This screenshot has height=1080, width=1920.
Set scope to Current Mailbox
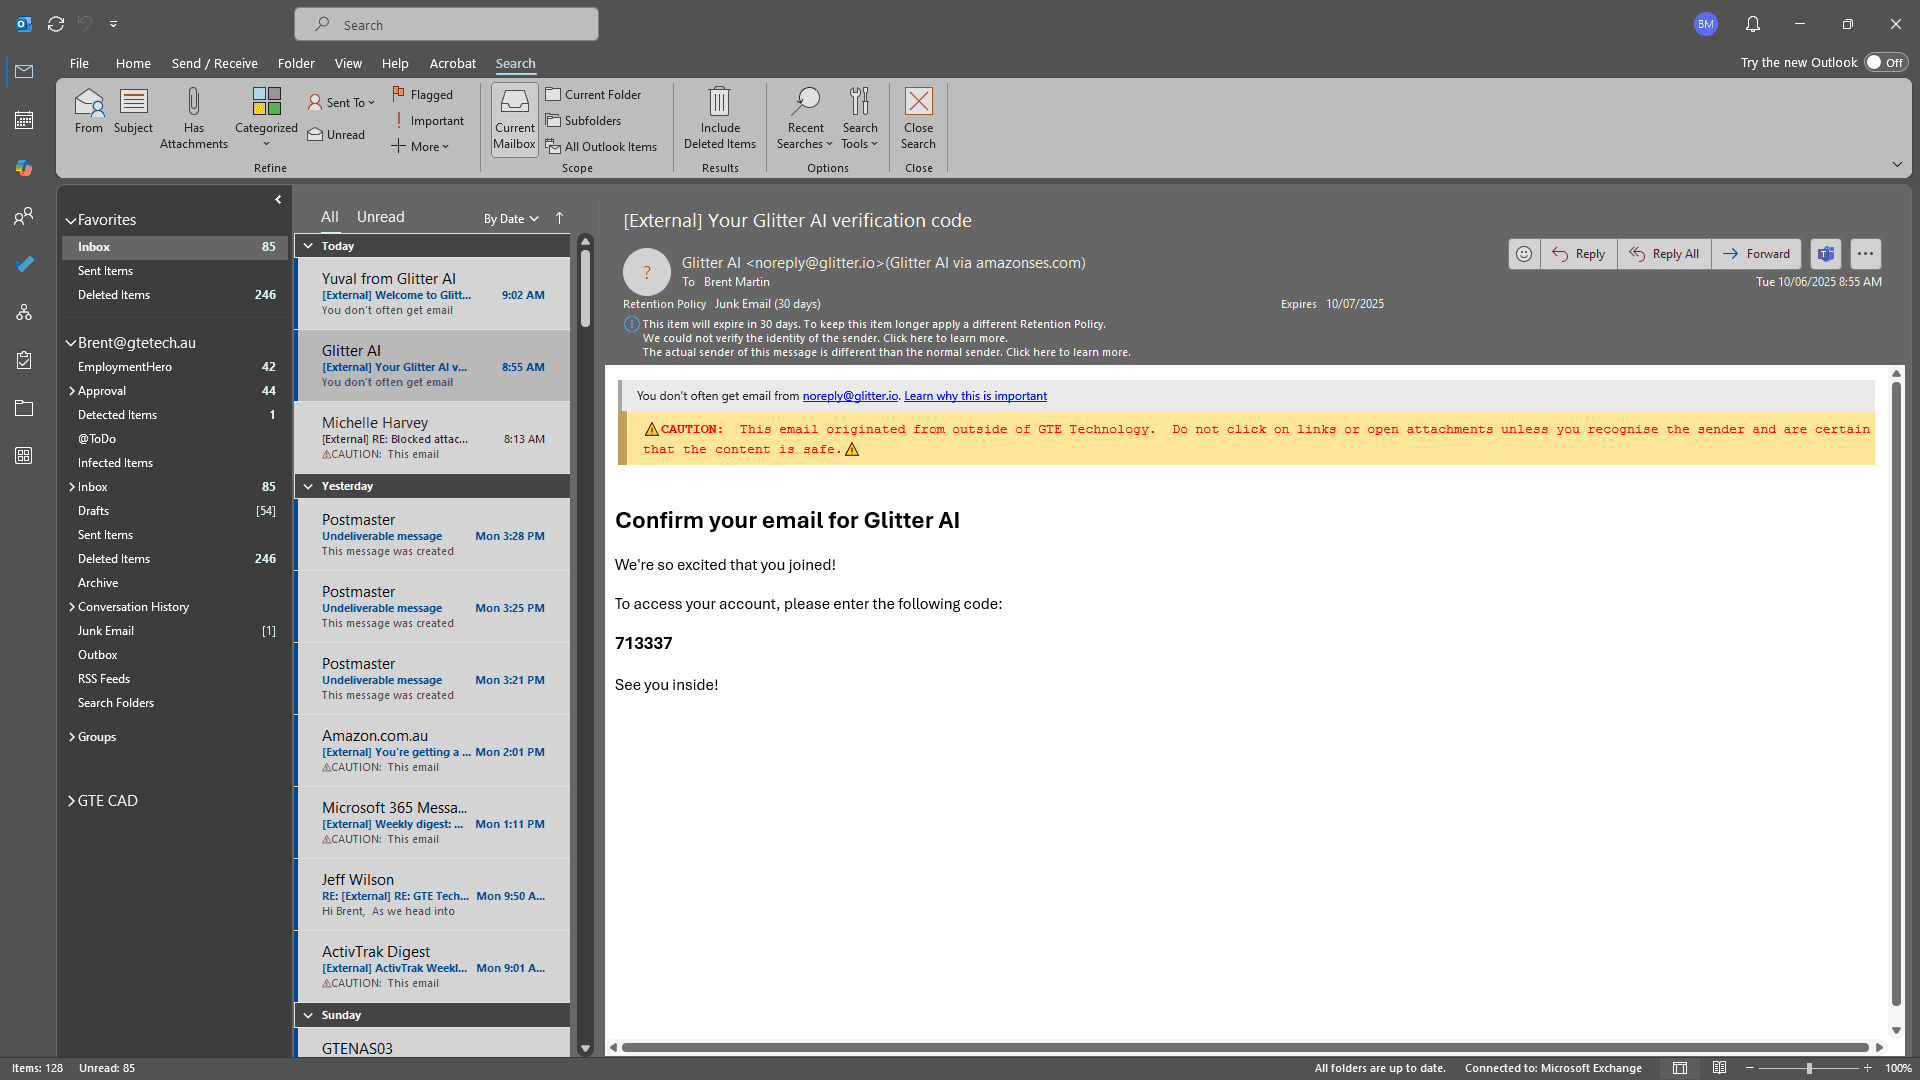(514, 118)
